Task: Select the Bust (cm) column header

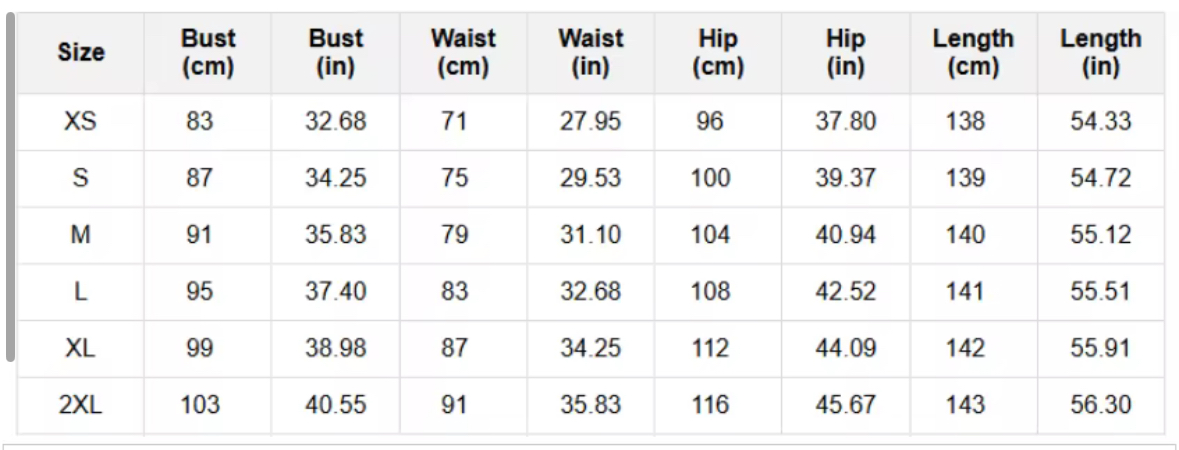Action: tap(208, 53)
